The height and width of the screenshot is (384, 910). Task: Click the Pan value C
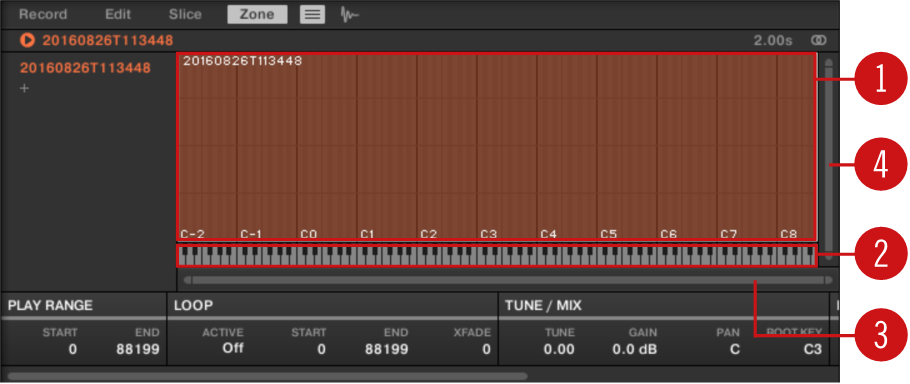(735, 349)
